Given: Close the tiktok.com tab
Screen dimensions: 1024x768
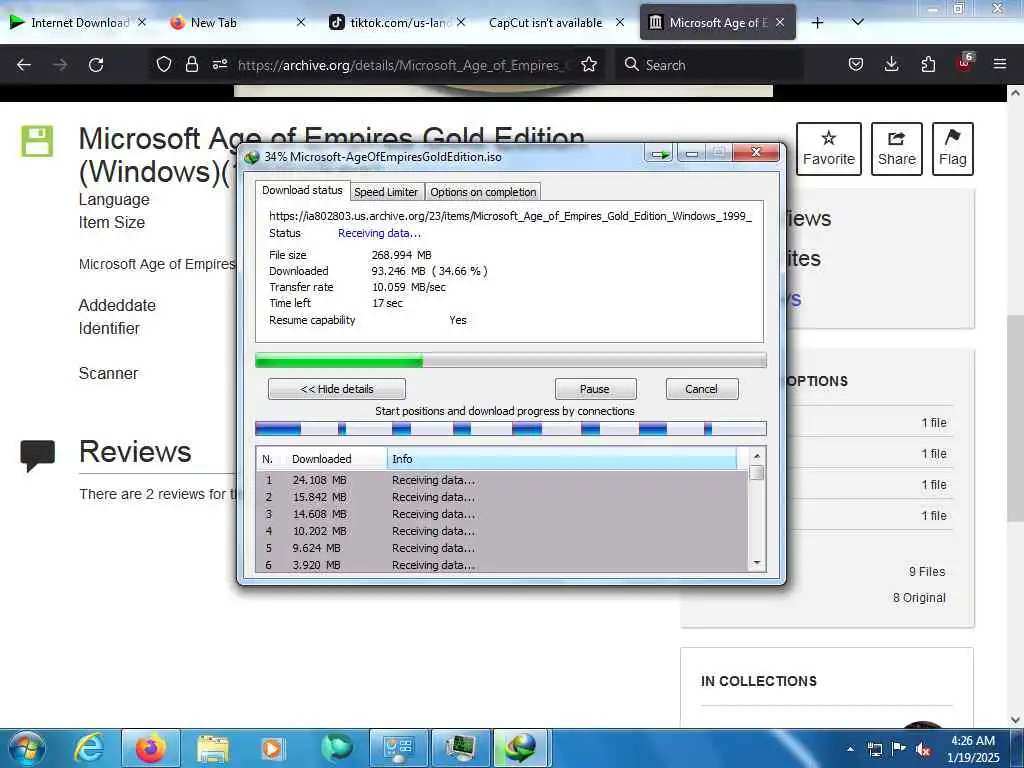Looking at the screenshot, I should pyautogui.click(x=461, y=22).
